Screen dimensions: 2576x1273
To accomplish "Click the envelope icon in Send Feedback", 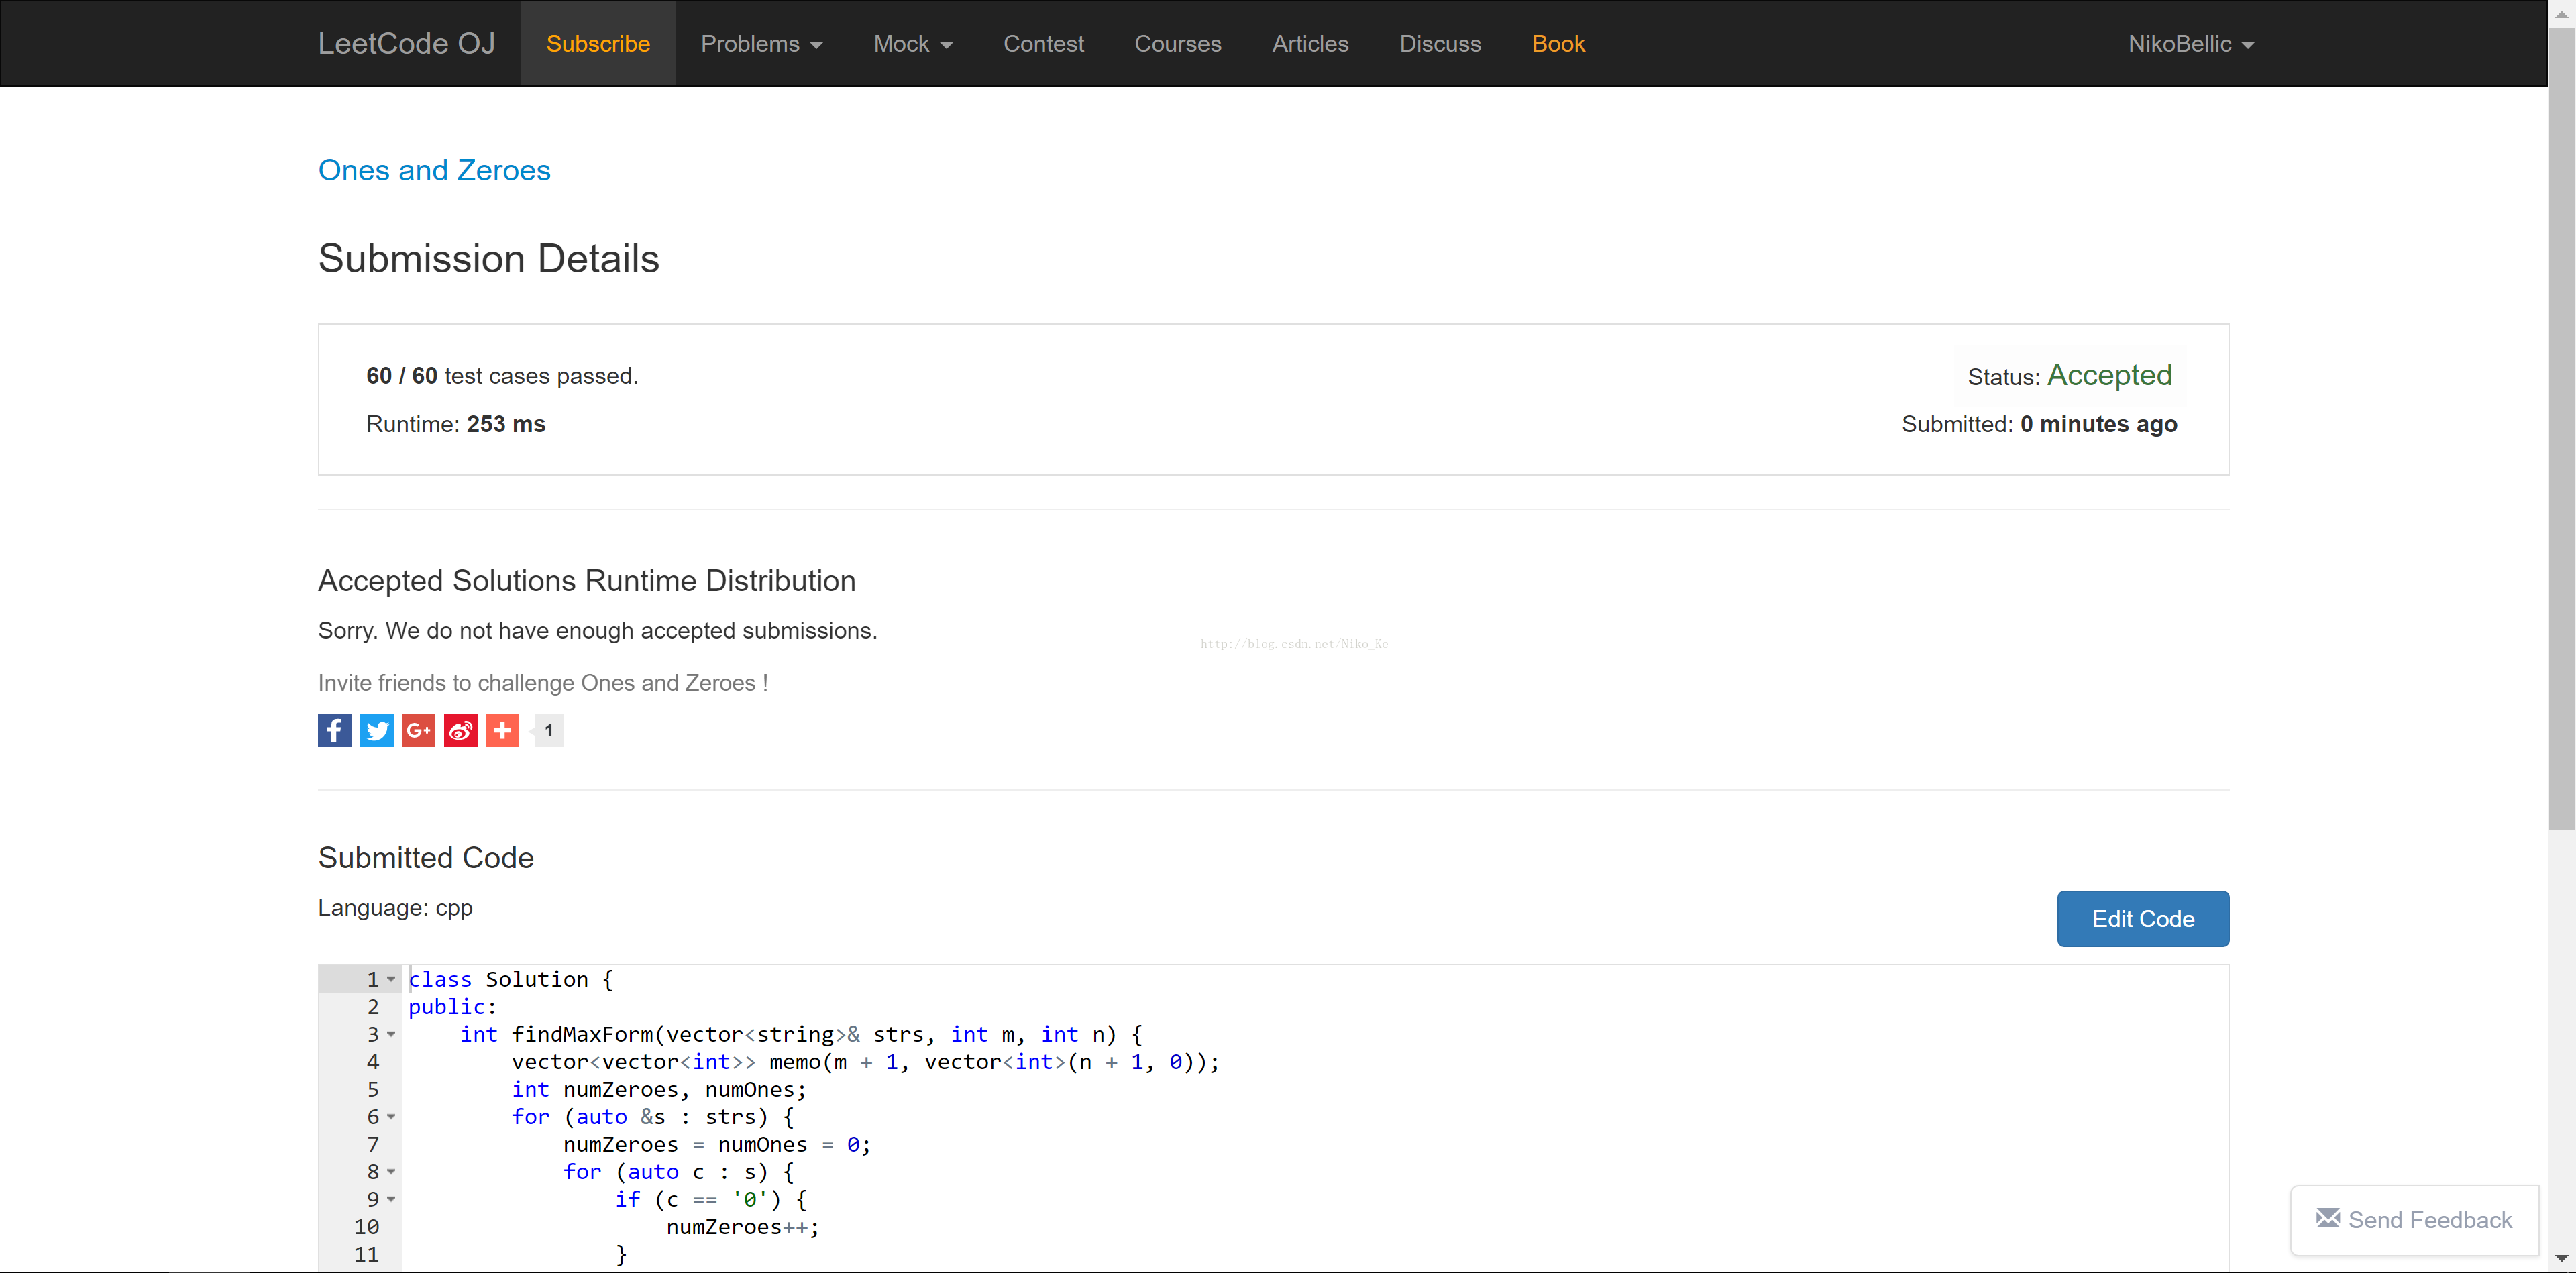I will coord(2328,1218).
